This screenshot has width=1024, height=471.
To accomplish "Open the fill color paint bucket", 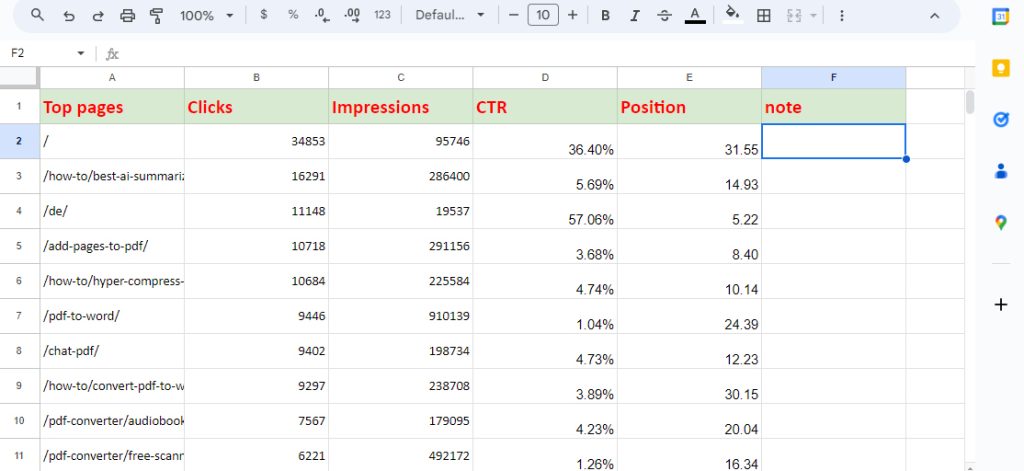I will 733,15.
